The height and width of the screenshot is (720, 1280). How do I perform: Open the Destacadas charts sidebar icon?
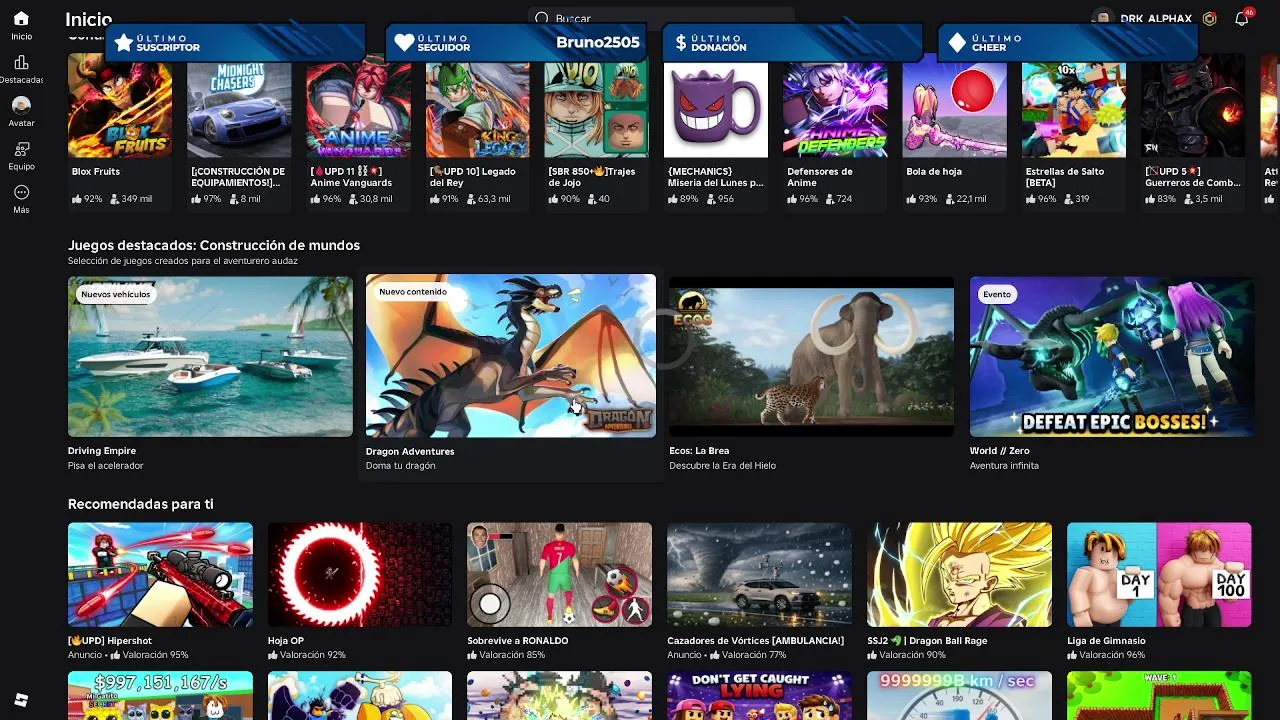[21, 63]
